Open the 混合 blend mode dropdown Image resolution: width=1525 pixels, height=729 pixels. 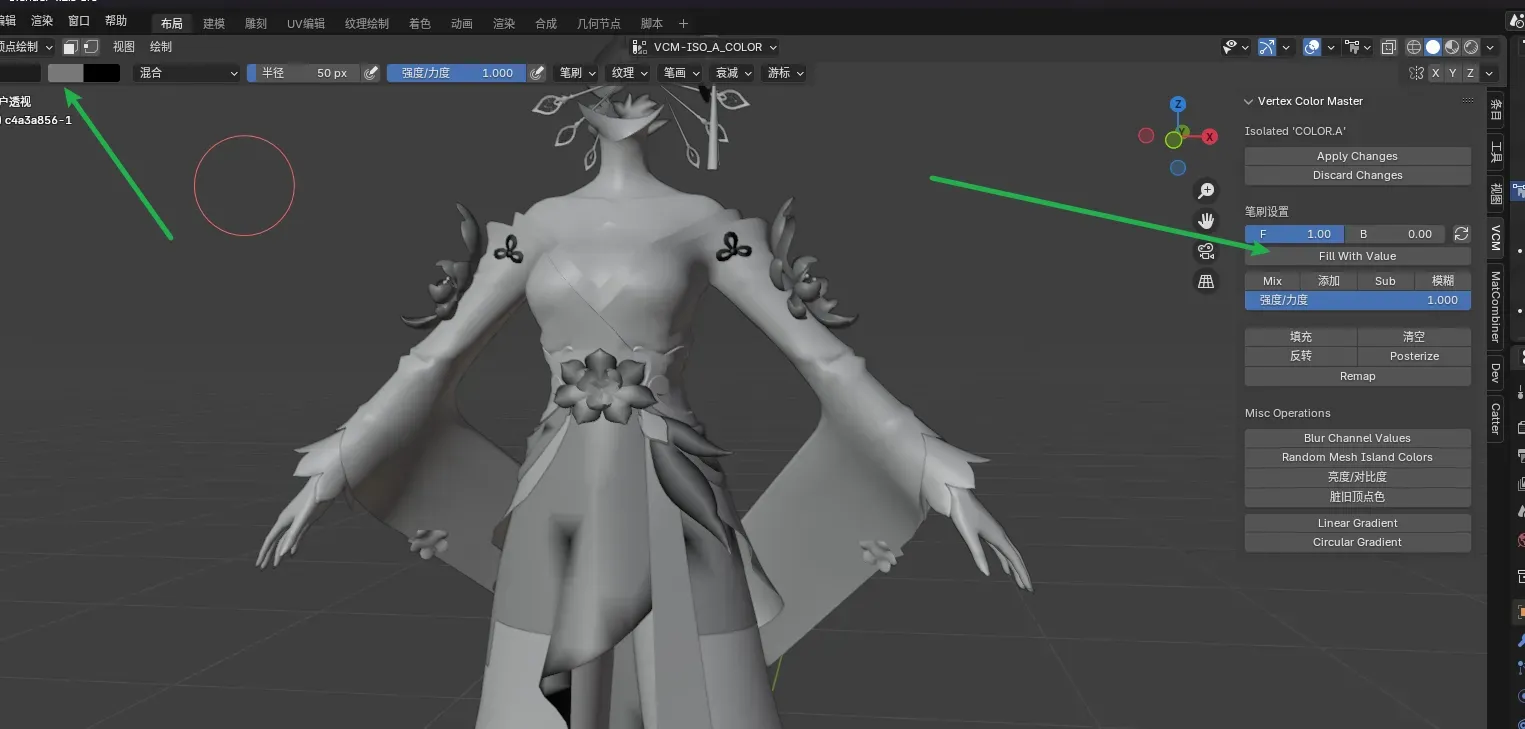[x=187, y=73]
